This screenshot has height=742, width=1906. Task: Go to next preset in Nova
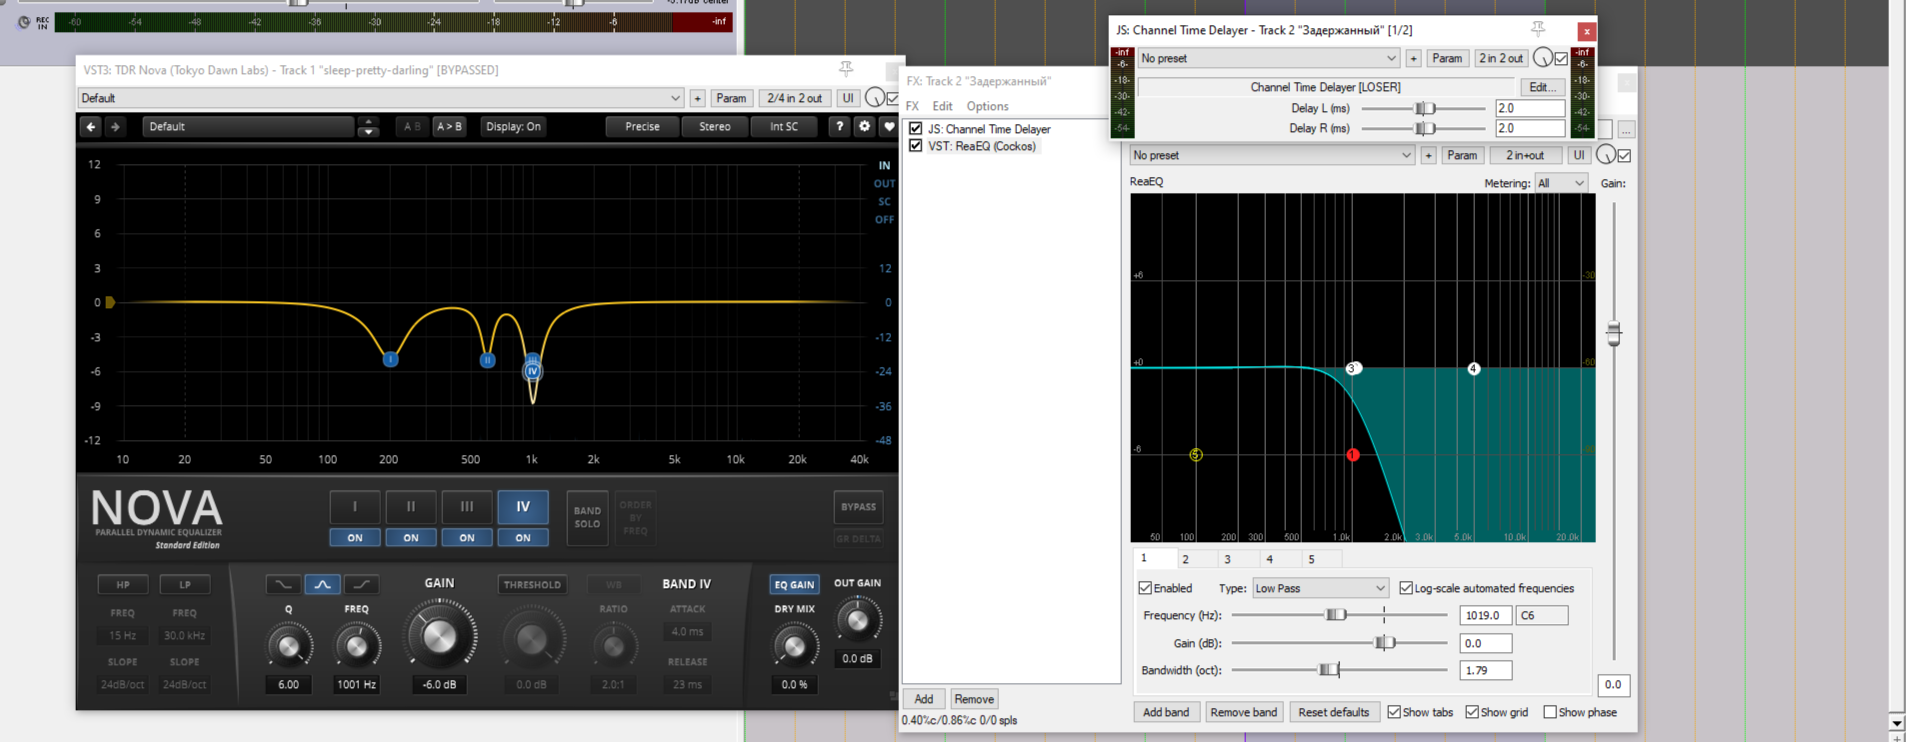pos(115,127)
